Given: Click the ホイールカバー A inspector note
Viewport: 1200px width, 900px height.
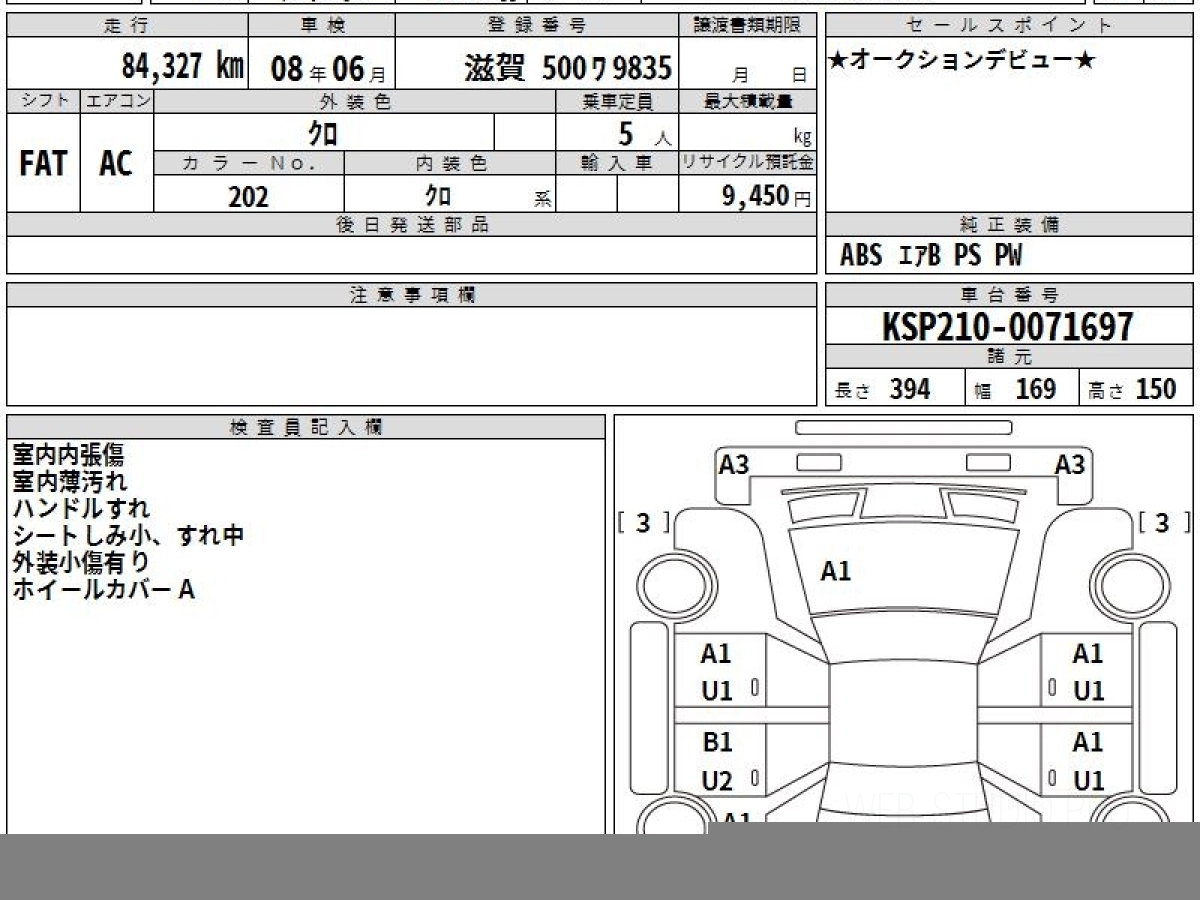Looking at the screenshot, I should pyautogui.click(x=103, y=590).
